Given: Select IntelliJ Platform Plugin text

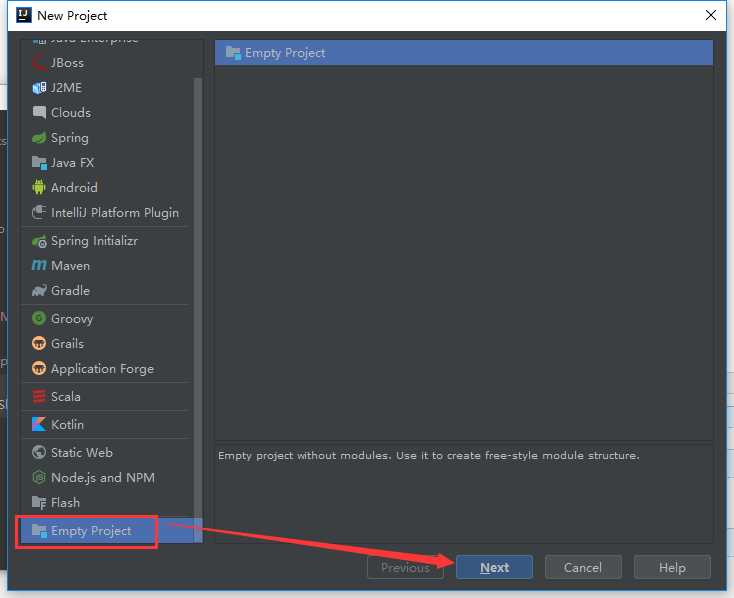Looking at the screenshot, I should [115, 213].
